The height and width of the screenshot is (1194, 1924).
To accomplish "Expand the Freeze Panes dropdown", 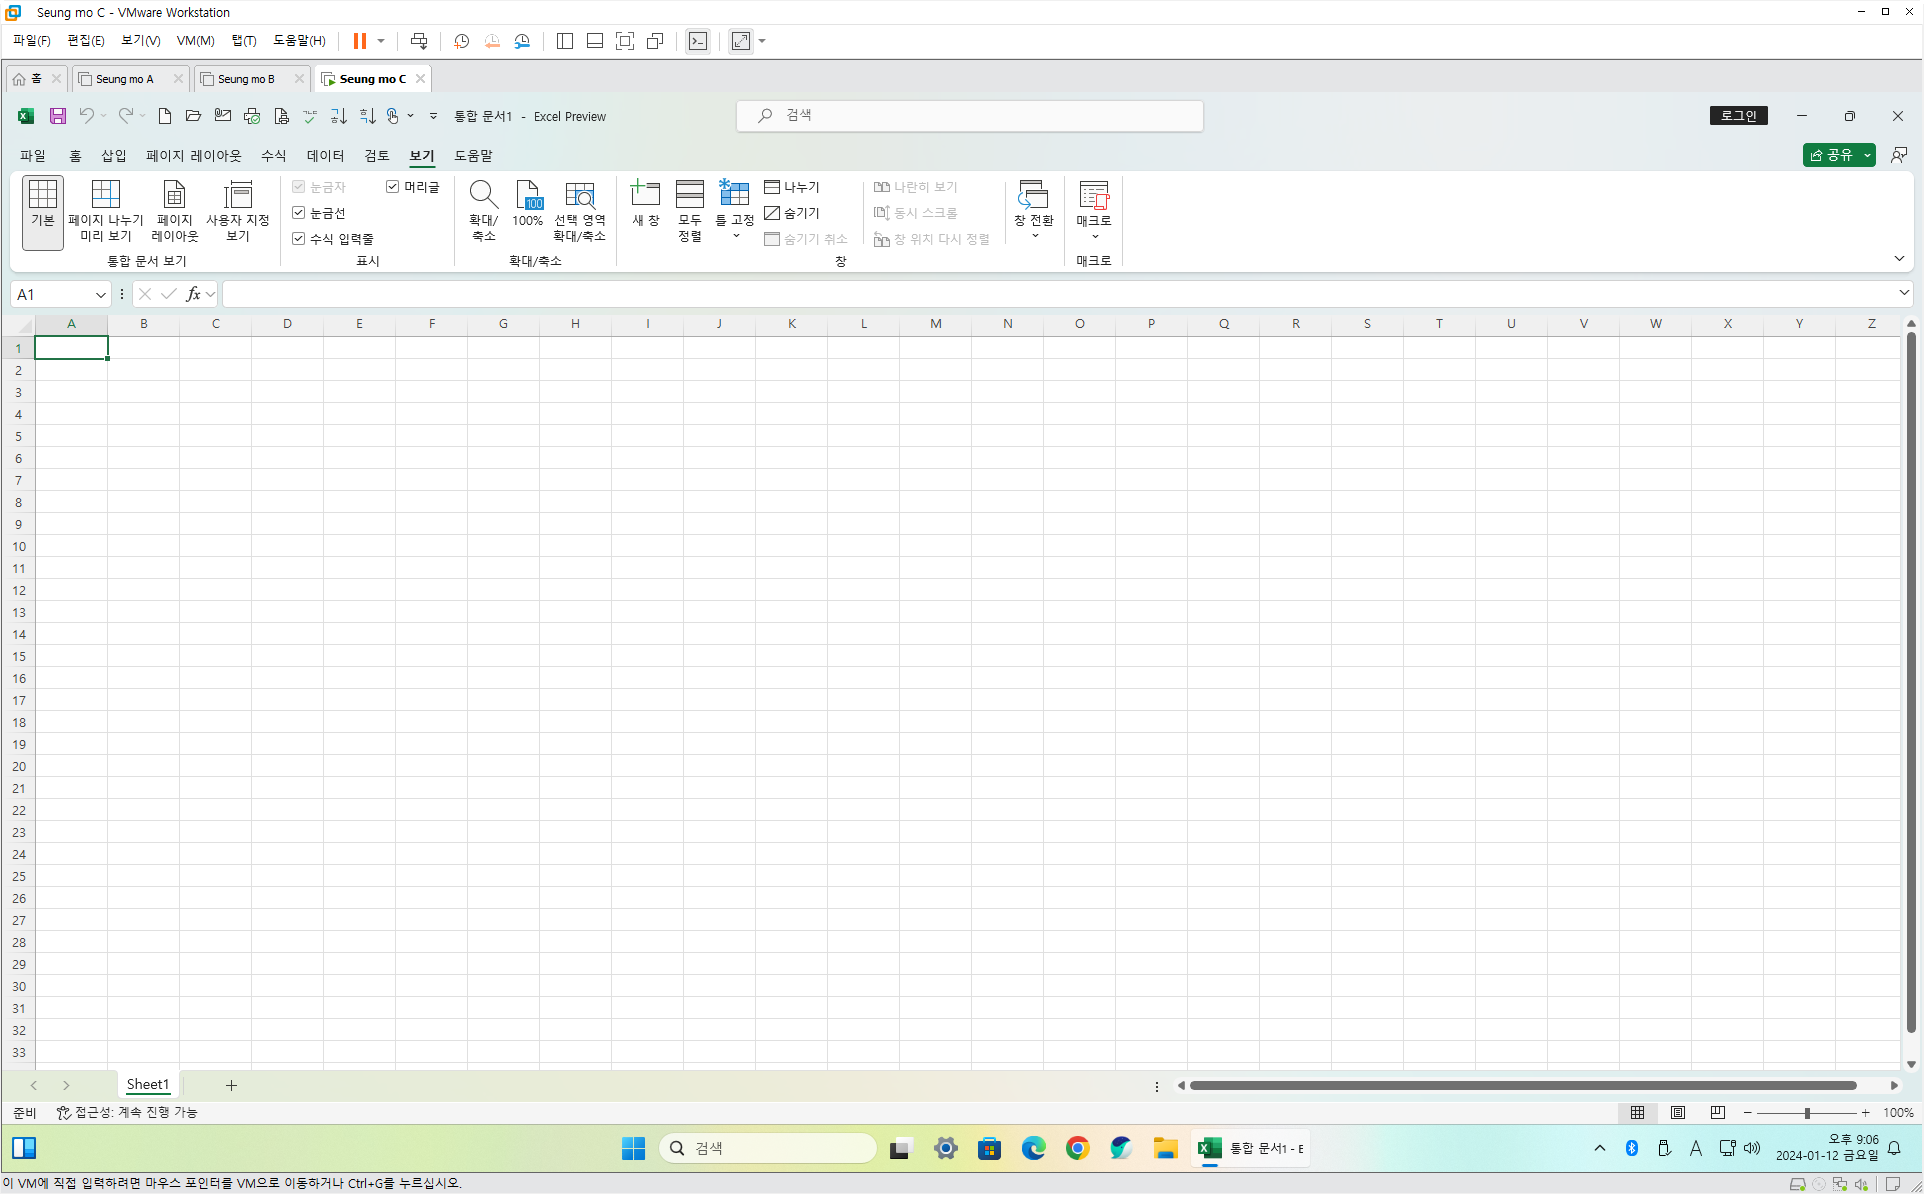I will coord(736,236).
